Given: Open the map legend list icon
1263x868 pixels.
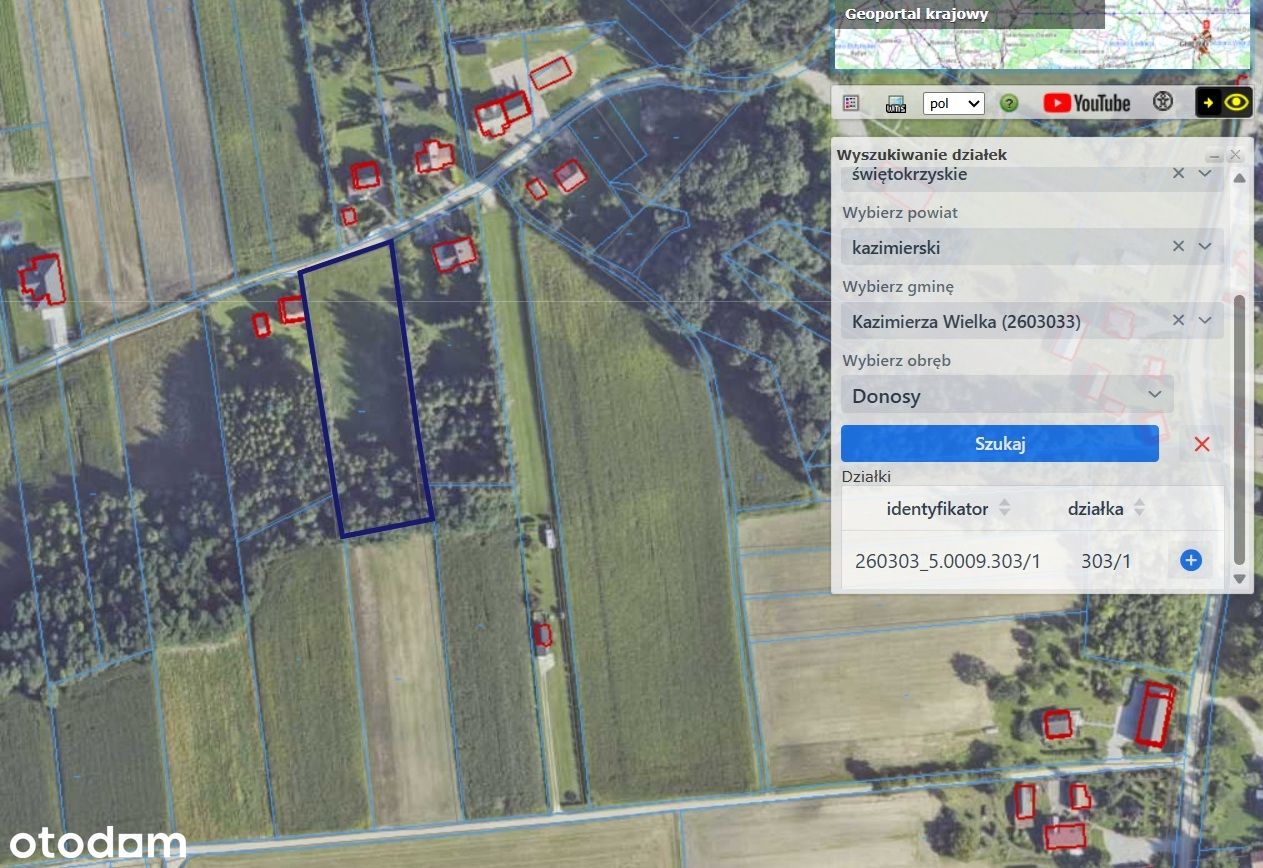Looking at the screenshot, I should [852, 103].
